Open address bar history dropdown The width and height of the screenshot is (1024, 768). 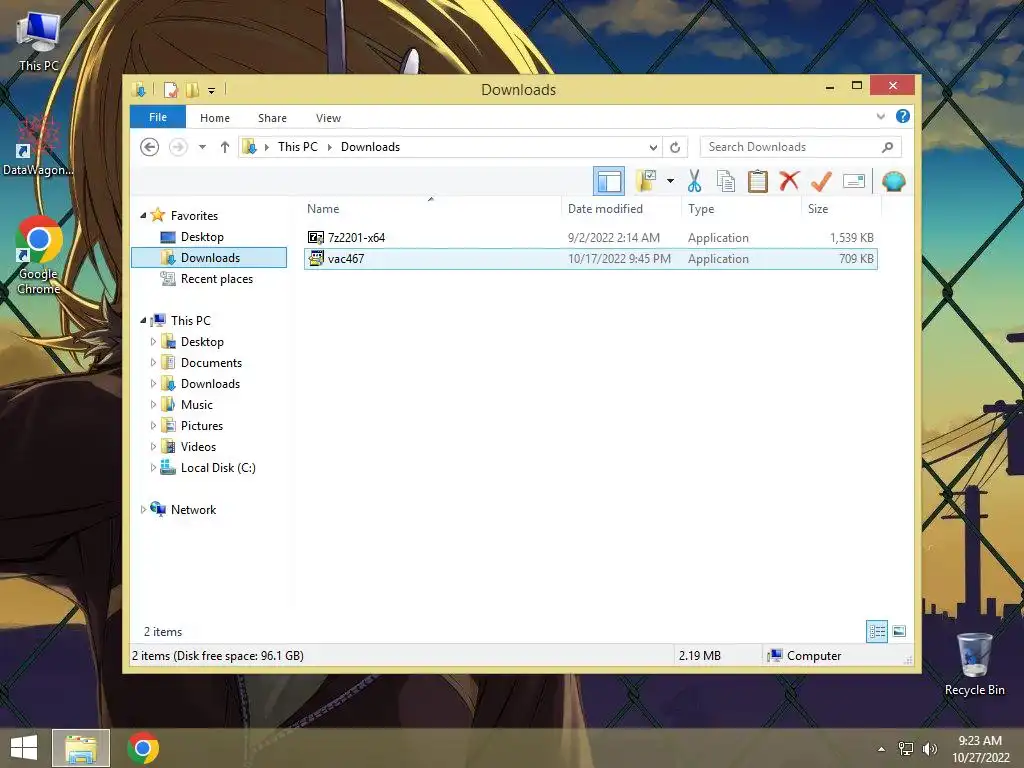coord(653,148)
